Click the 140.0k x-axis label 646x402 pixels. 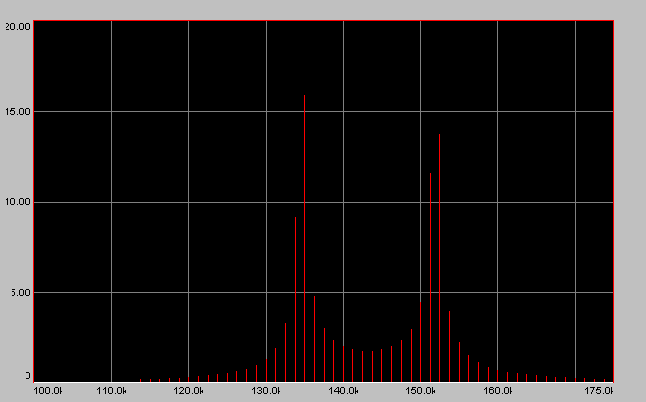pyautogui.click(x=343, y=390)
